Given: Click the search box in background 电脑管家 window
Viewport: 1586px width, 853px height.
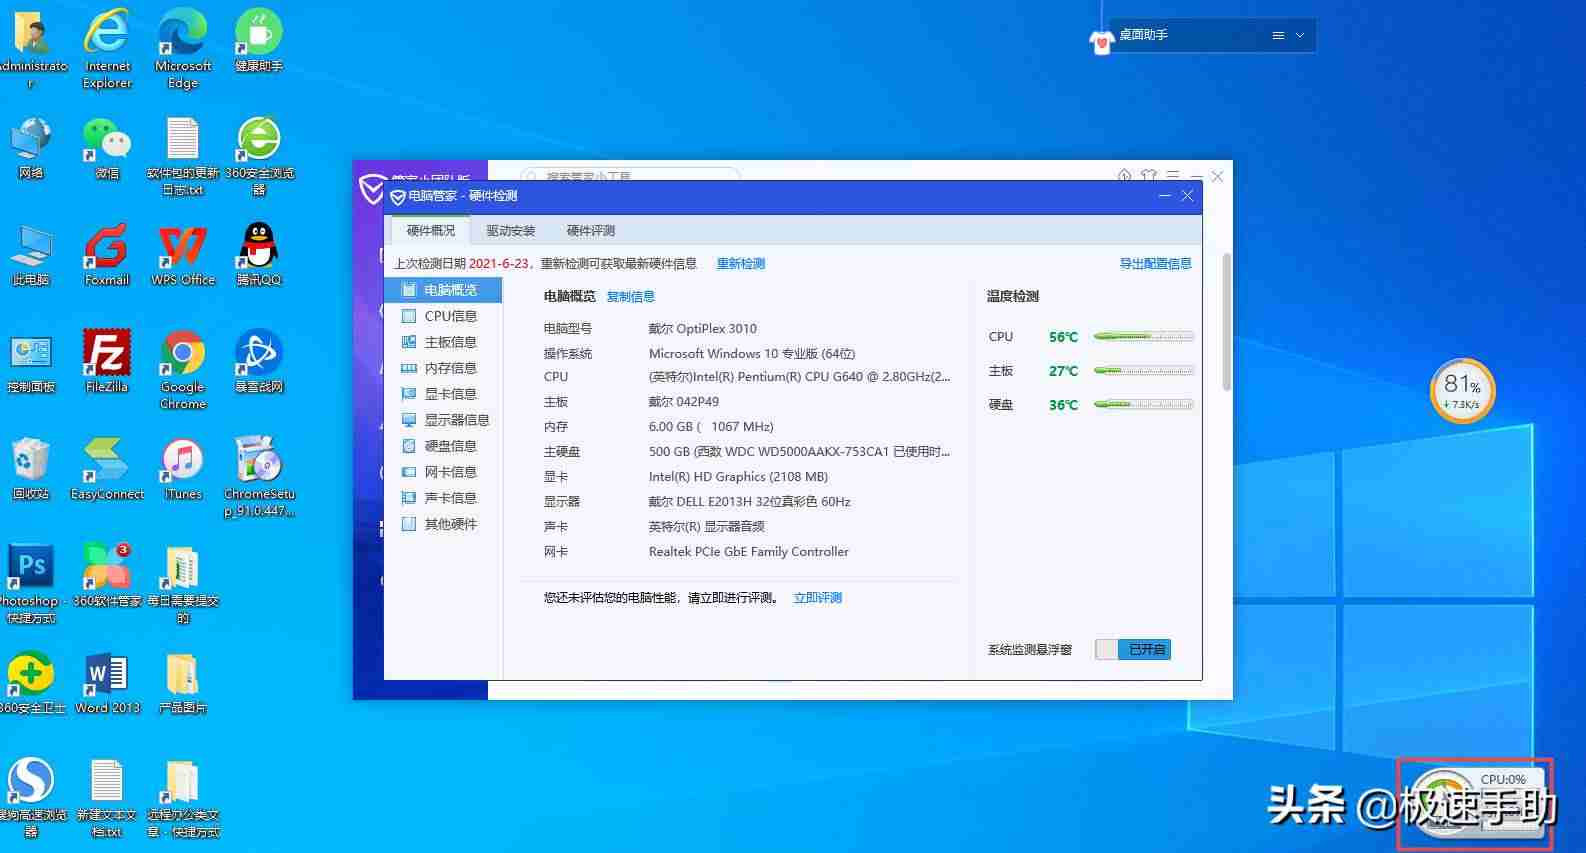Looking at the screenshot, I should pos(630,174).
